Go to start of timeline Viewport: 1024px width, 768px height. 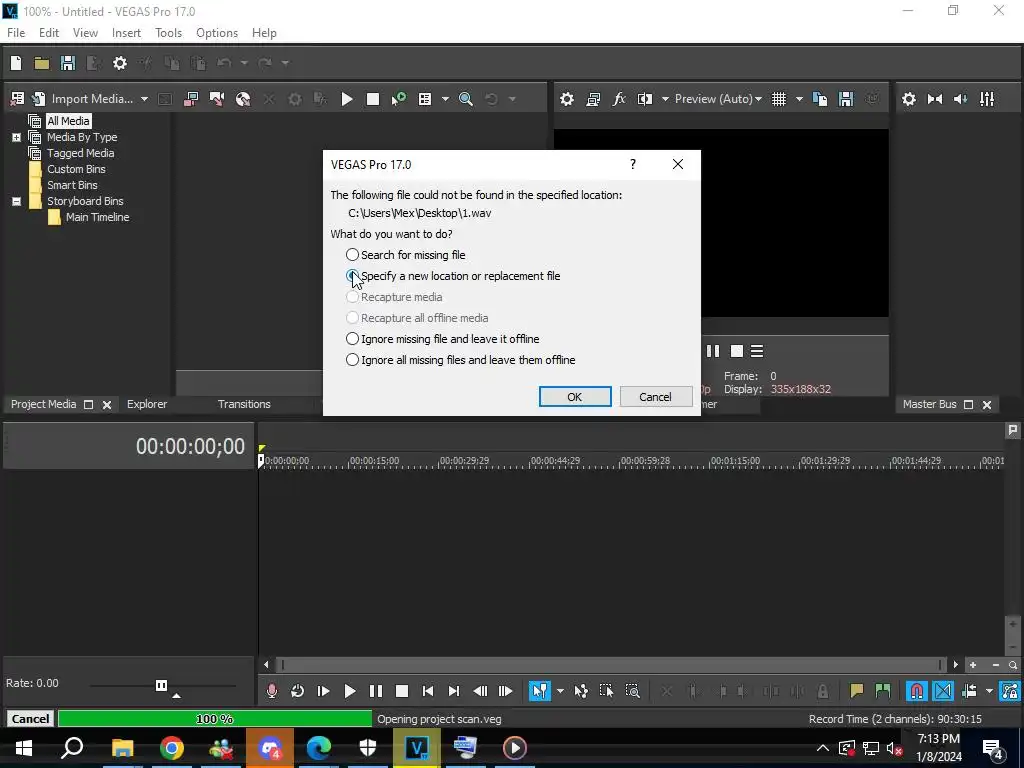coord(428,691)
